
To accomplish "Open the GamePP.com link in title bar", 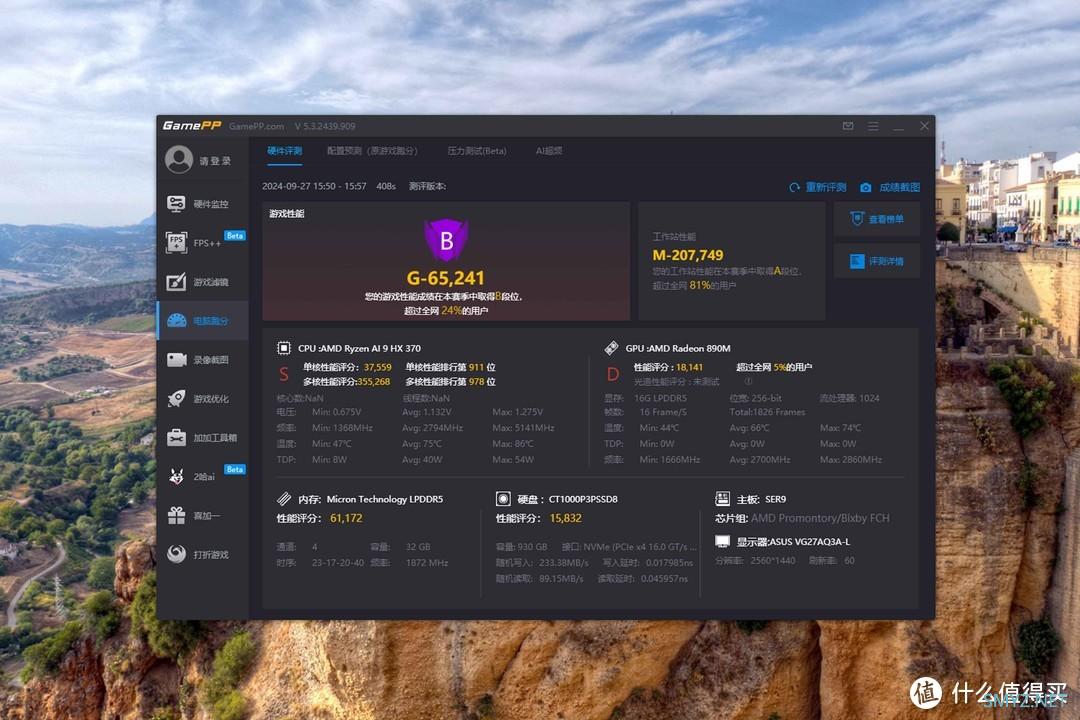I will 256,126.
